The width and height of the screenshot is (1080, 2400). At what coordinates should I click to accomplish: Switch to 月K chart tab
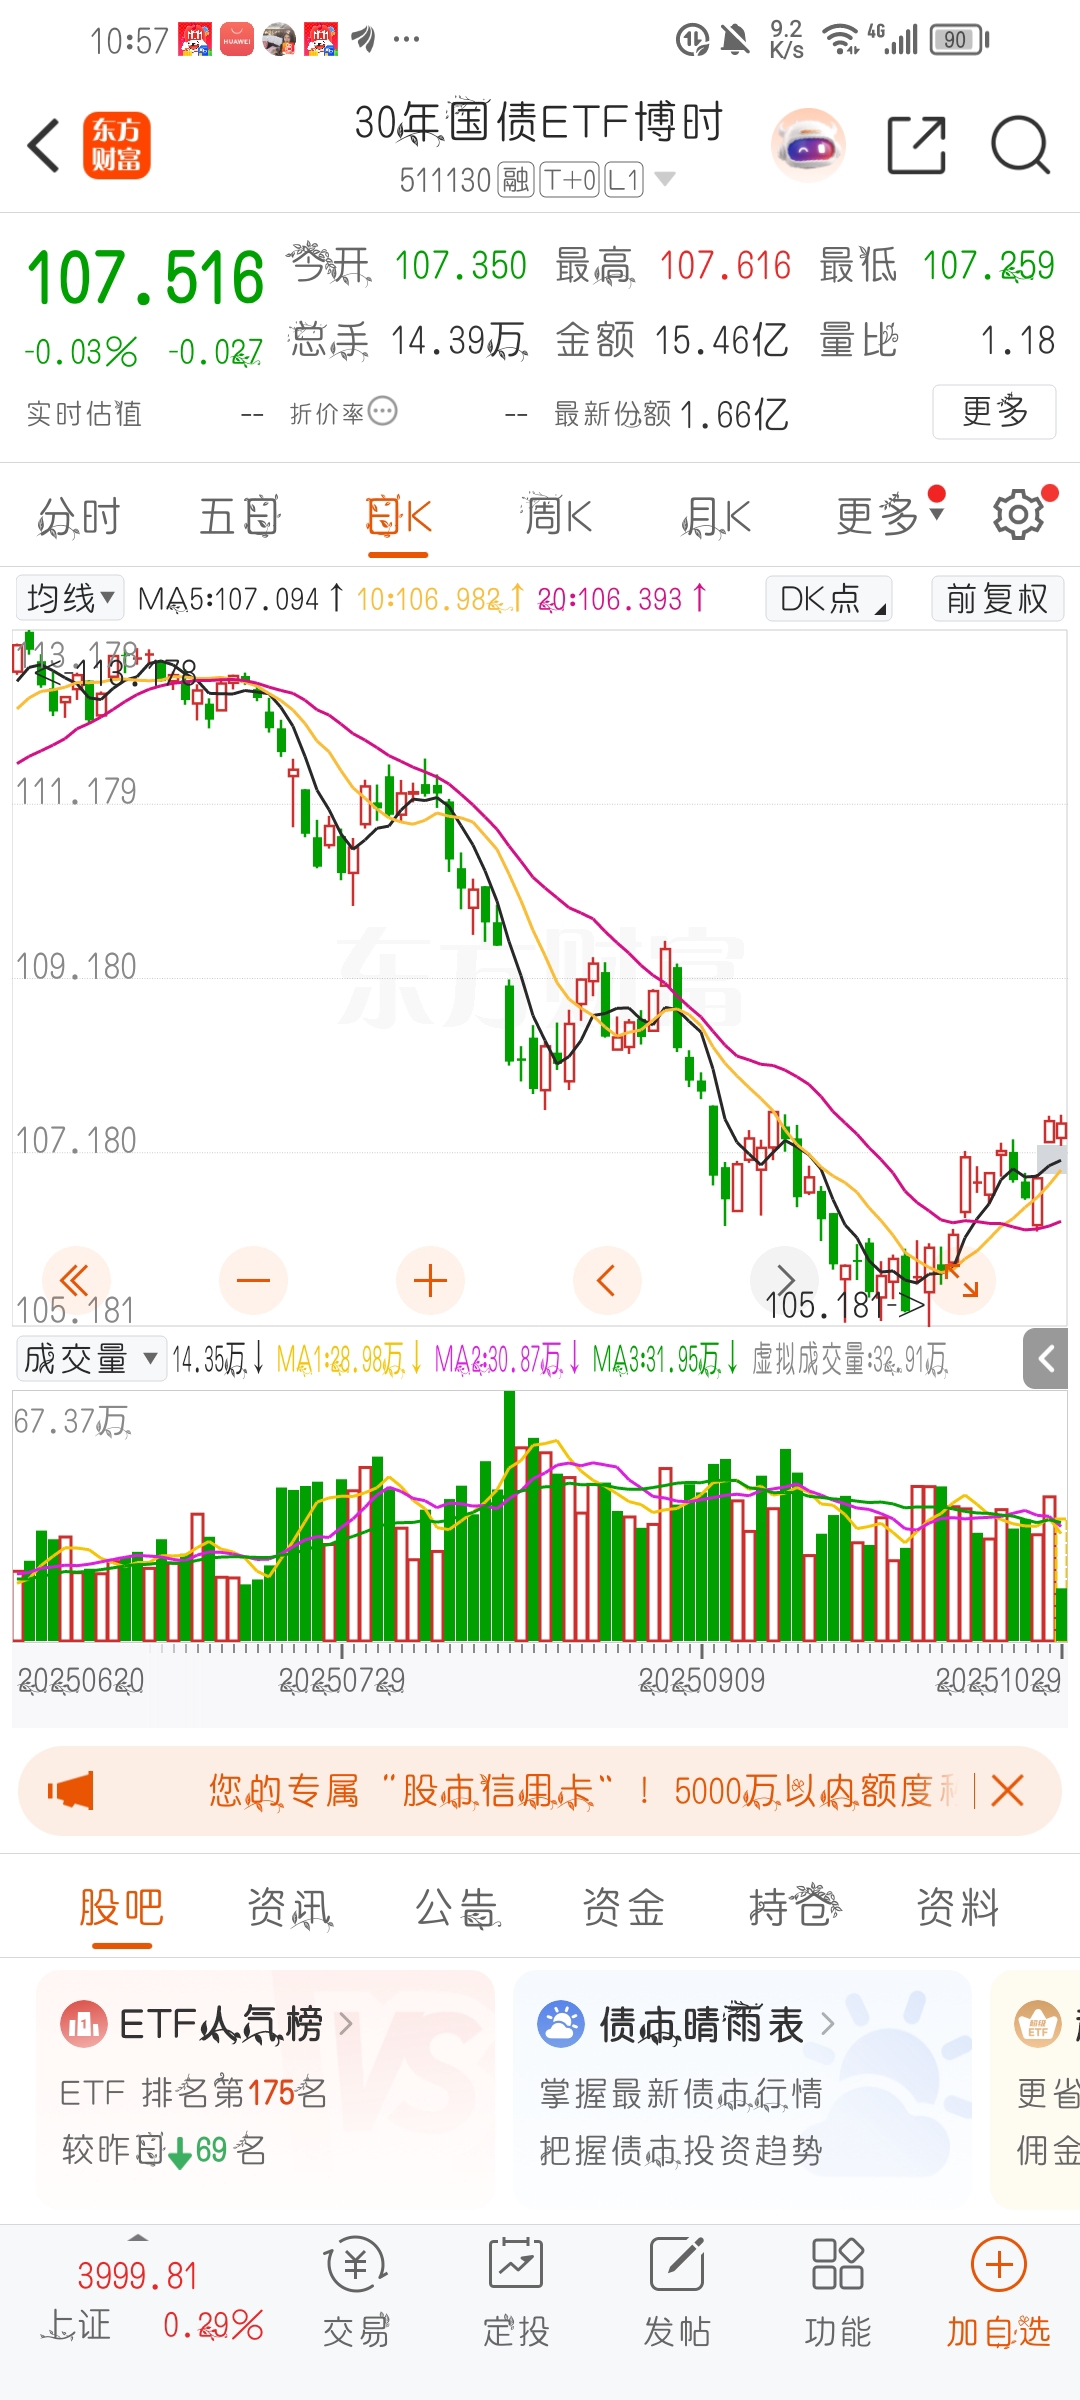[717, 517]
